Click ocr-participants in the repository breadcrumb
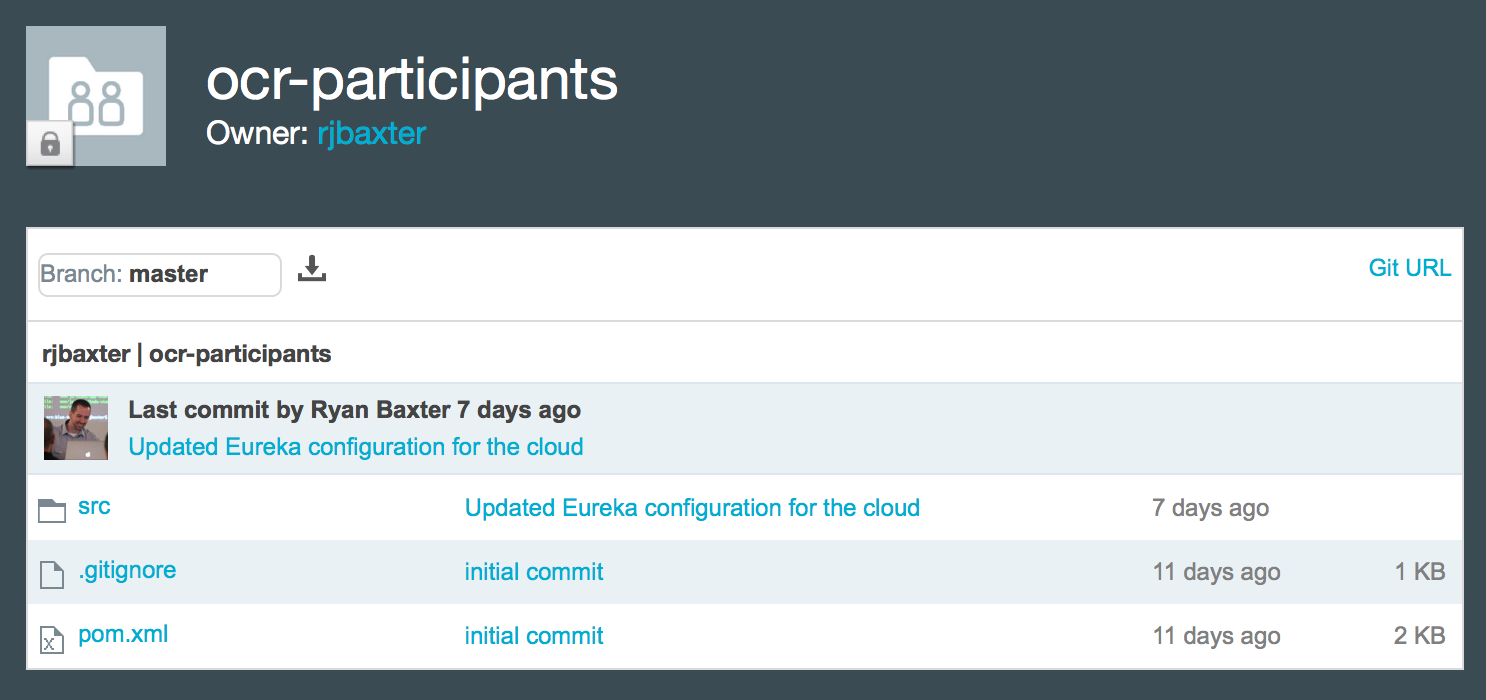This screenshot has width=1486, height=700. (240, 353)
